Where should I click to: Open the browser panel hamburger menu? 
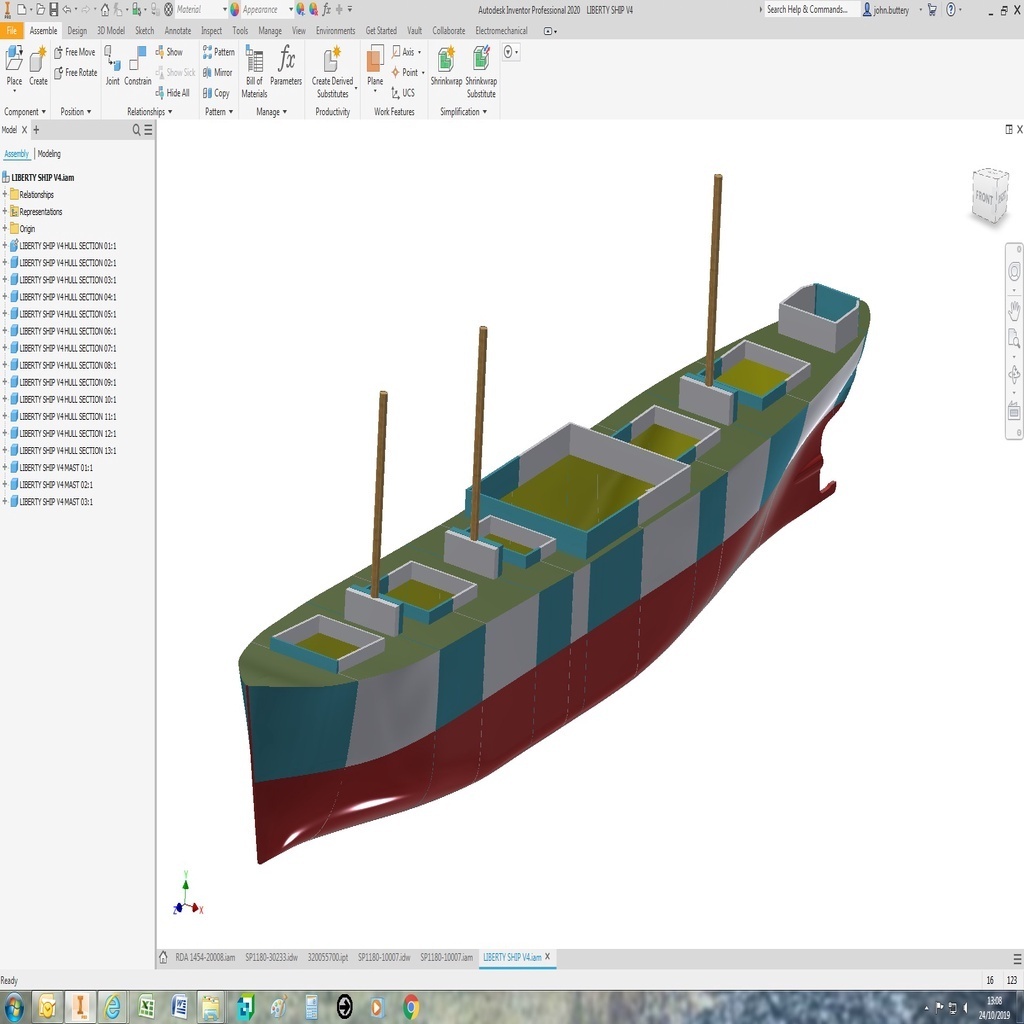tap(148, 130)
